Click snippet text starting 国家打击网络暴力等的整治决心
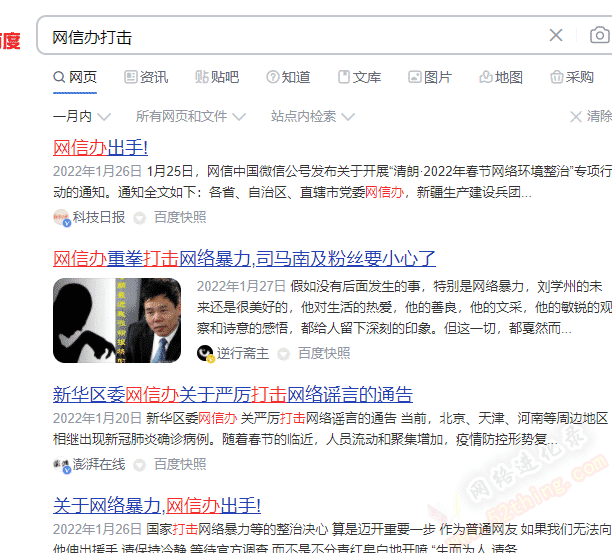This screenshot has height=553, width=612. pyautogui.click(x=237, y=529)
